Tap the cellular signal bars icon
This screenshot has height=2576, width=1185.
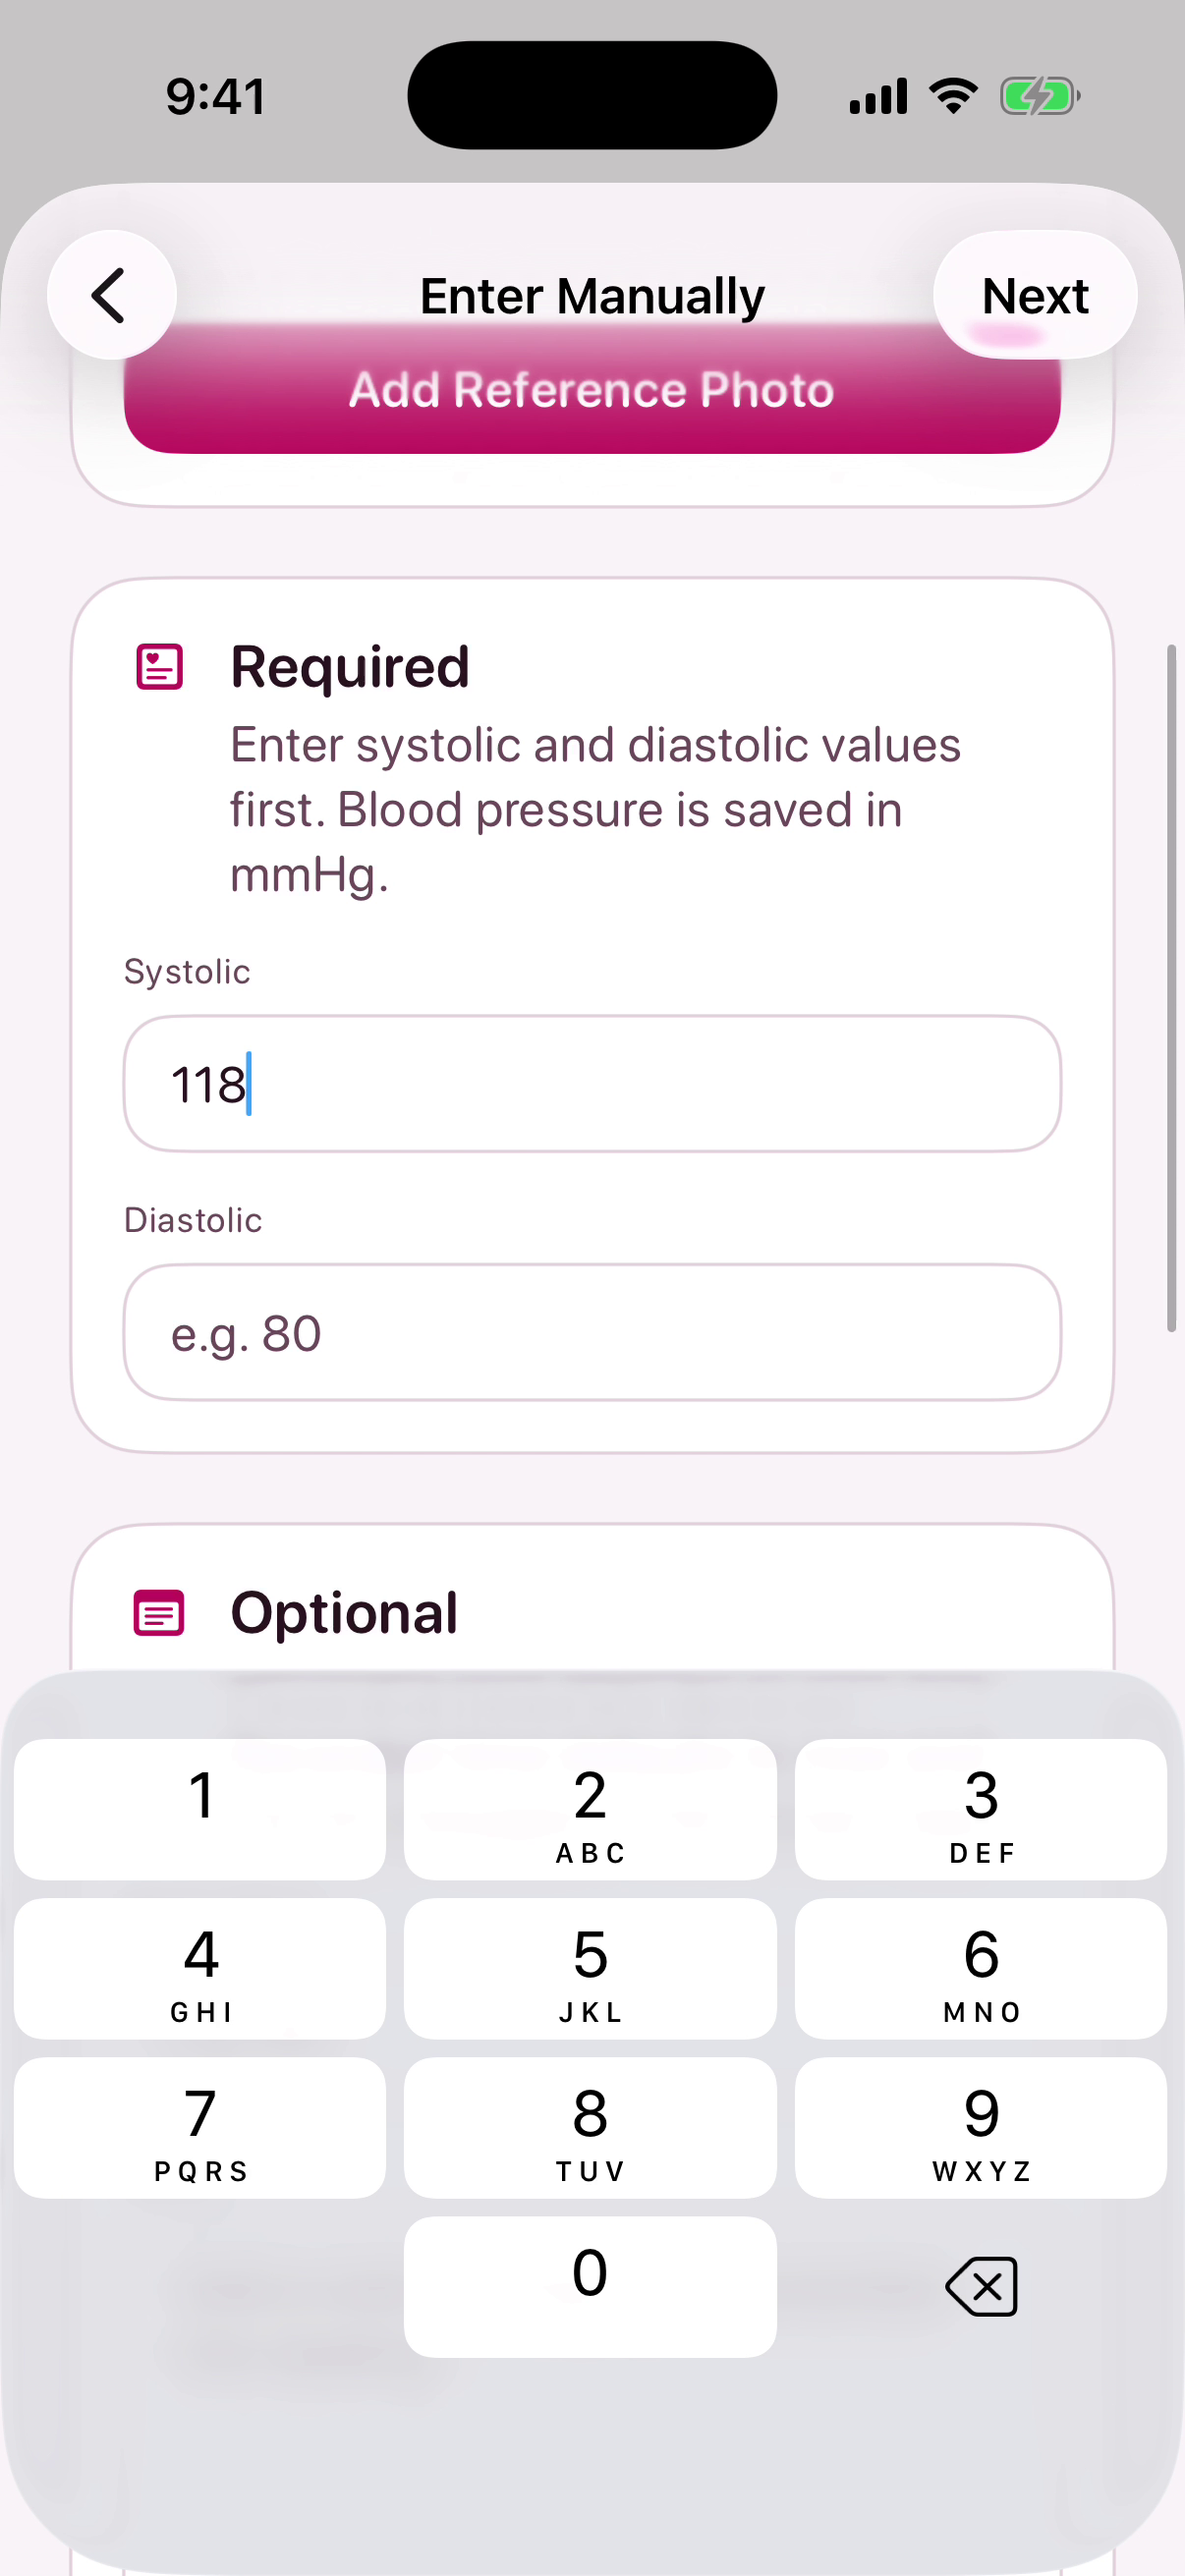pos(878,96)
